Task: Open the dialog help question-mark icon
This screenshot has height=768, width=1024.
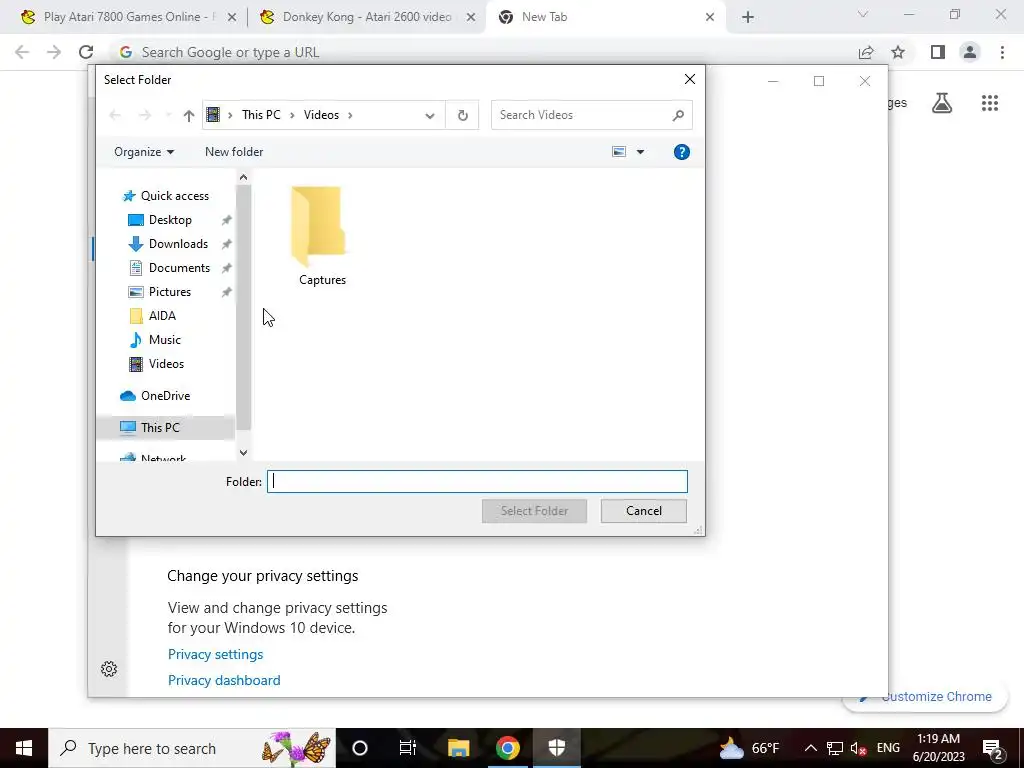Action: pyautogui.click(x=681, y=152)
